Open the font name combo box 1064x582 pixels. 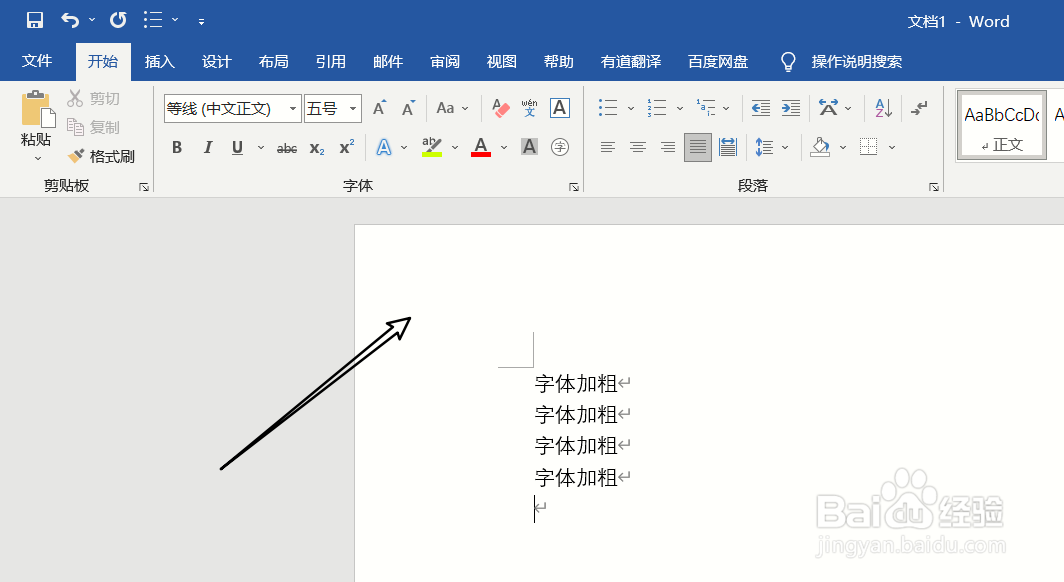[232, 109]
